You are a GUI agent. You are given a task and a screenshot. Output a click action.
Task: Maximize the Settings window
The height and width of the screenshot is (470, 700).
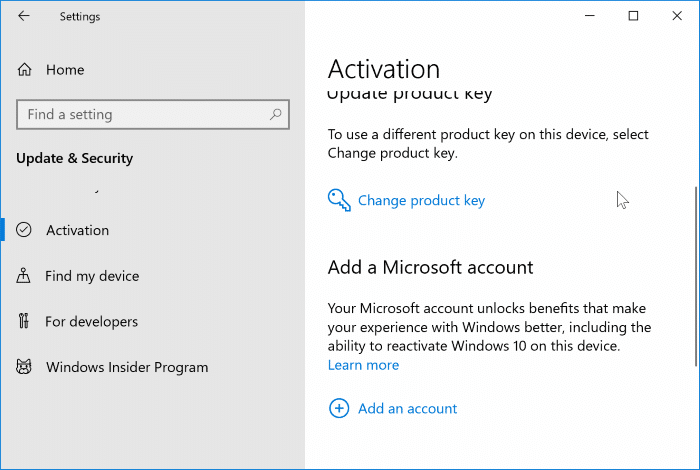tap(633, 16)
